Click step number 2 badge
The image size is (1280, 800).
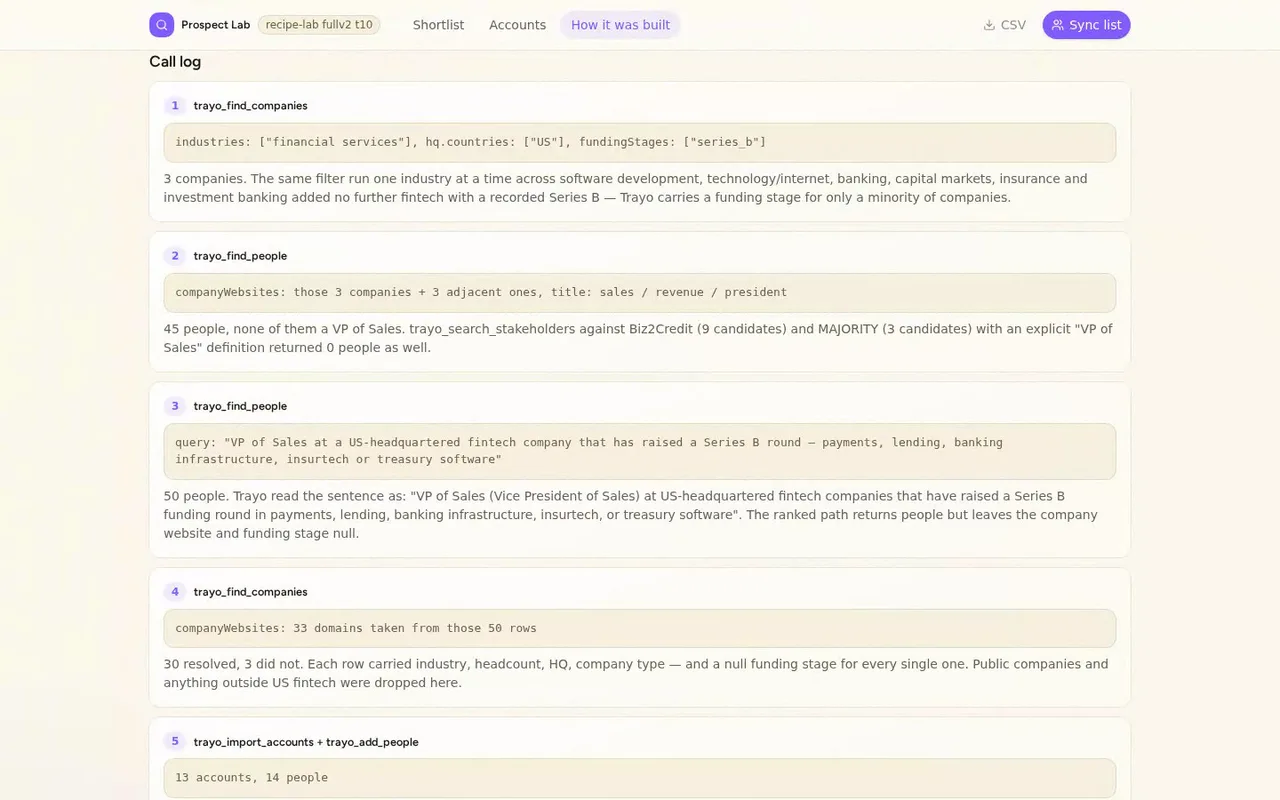click(x=175, y=256)
